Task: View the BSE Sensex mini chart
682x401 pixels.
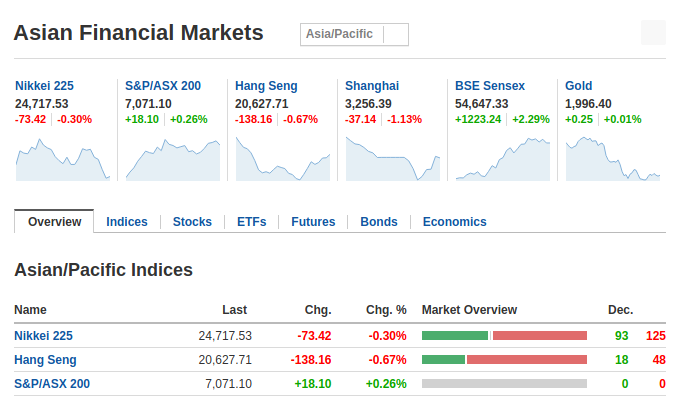Action: (x=503, y=159)
